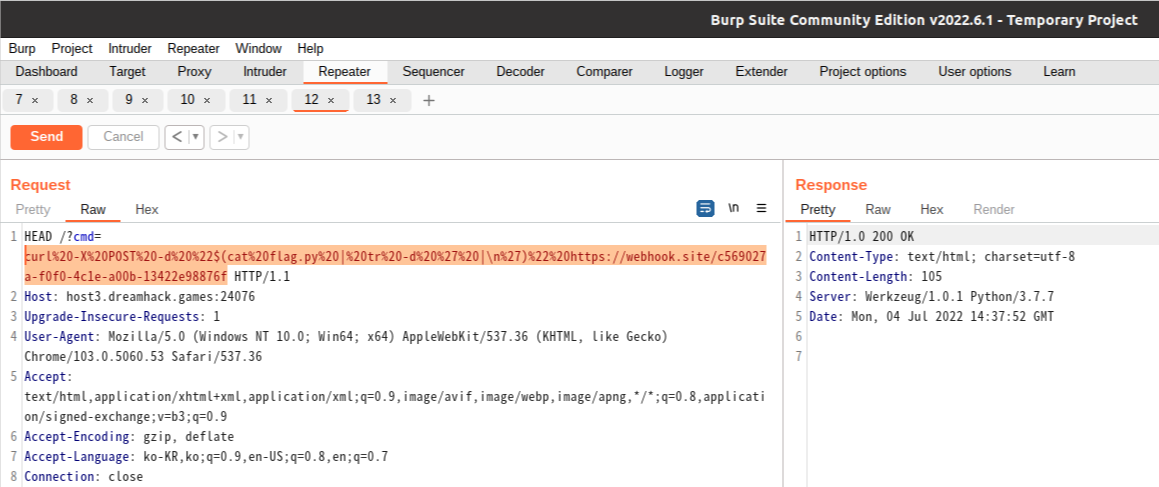Open the Learn tab
Viewport: 1159px width, 487px height.
pos(1059,72)
